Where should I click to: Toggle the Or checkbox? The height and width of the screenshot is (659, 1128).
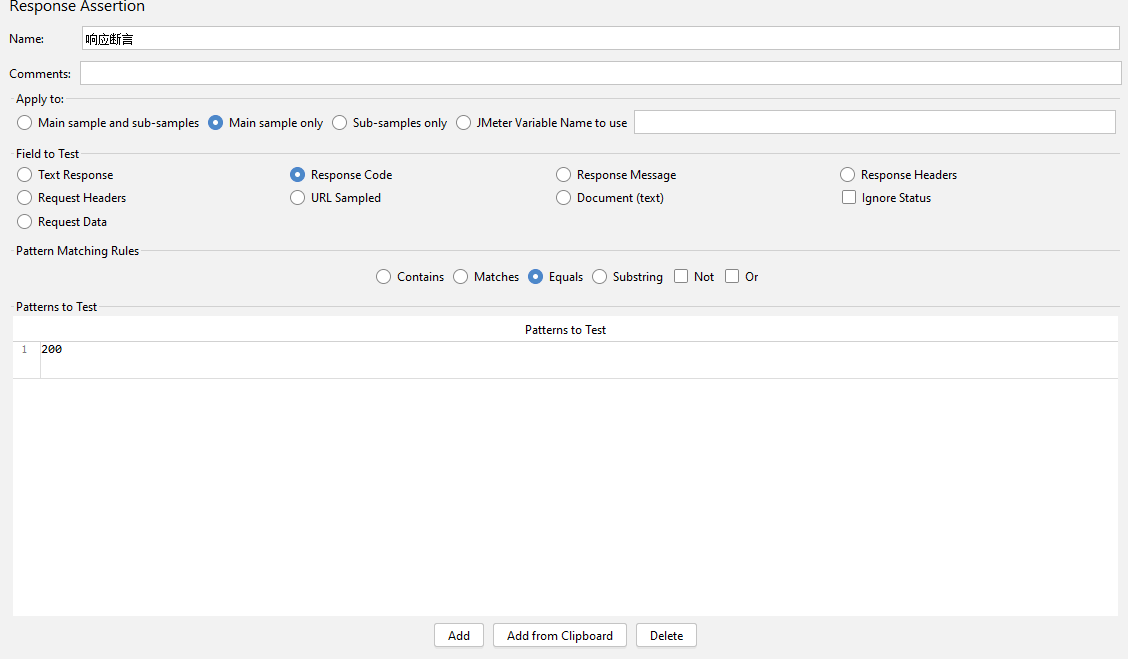pos(732,276)
